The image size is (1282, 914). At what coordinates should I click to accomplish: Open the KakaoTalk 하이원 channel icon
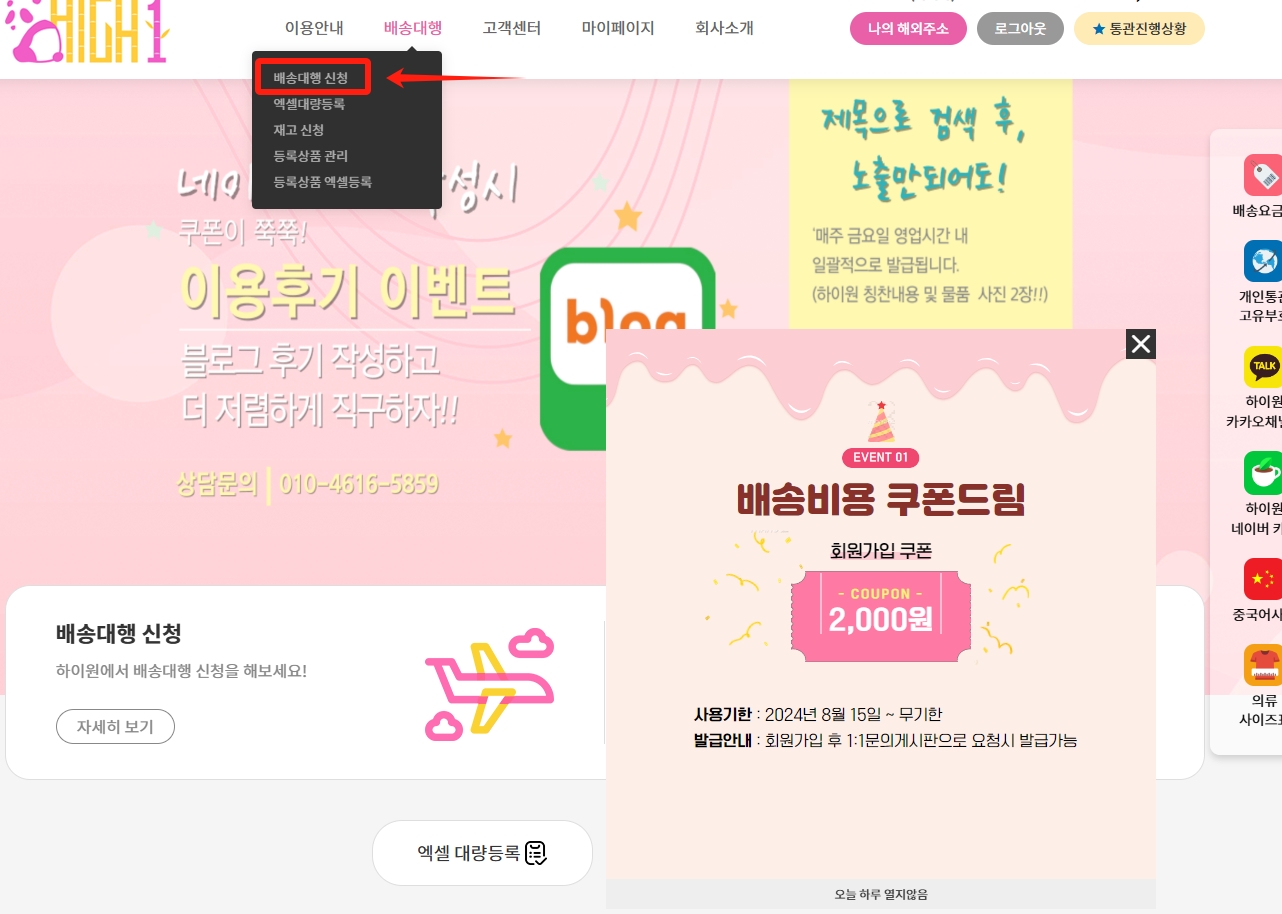(1262, 367)
